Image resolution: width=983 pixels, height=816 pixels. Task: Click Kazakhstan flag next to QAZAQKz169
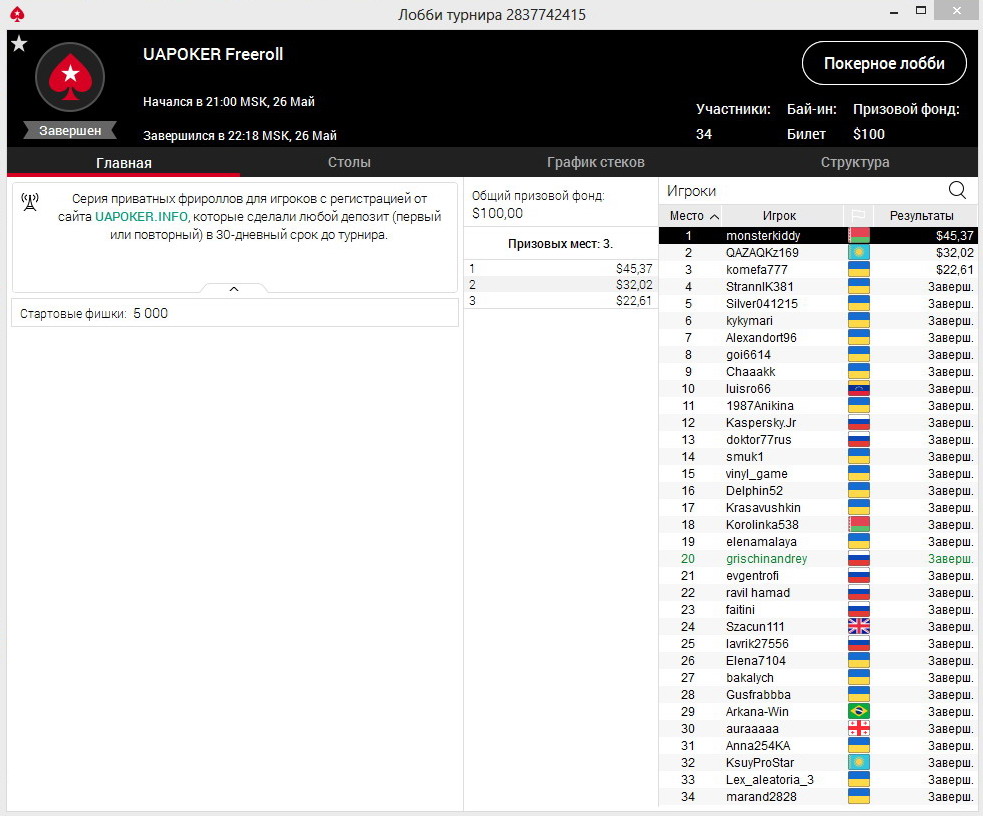click(858, 253)
